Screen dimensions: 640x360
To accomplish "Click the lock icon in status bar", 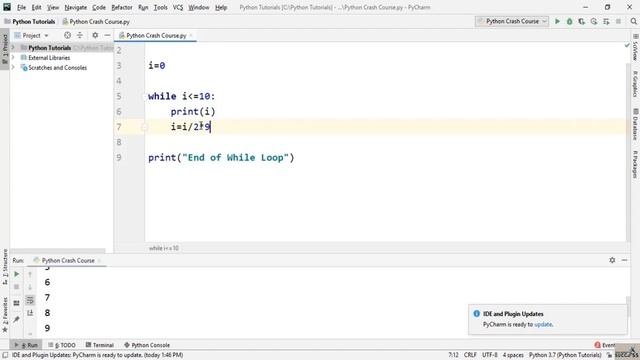I will (x=609, y=355).
